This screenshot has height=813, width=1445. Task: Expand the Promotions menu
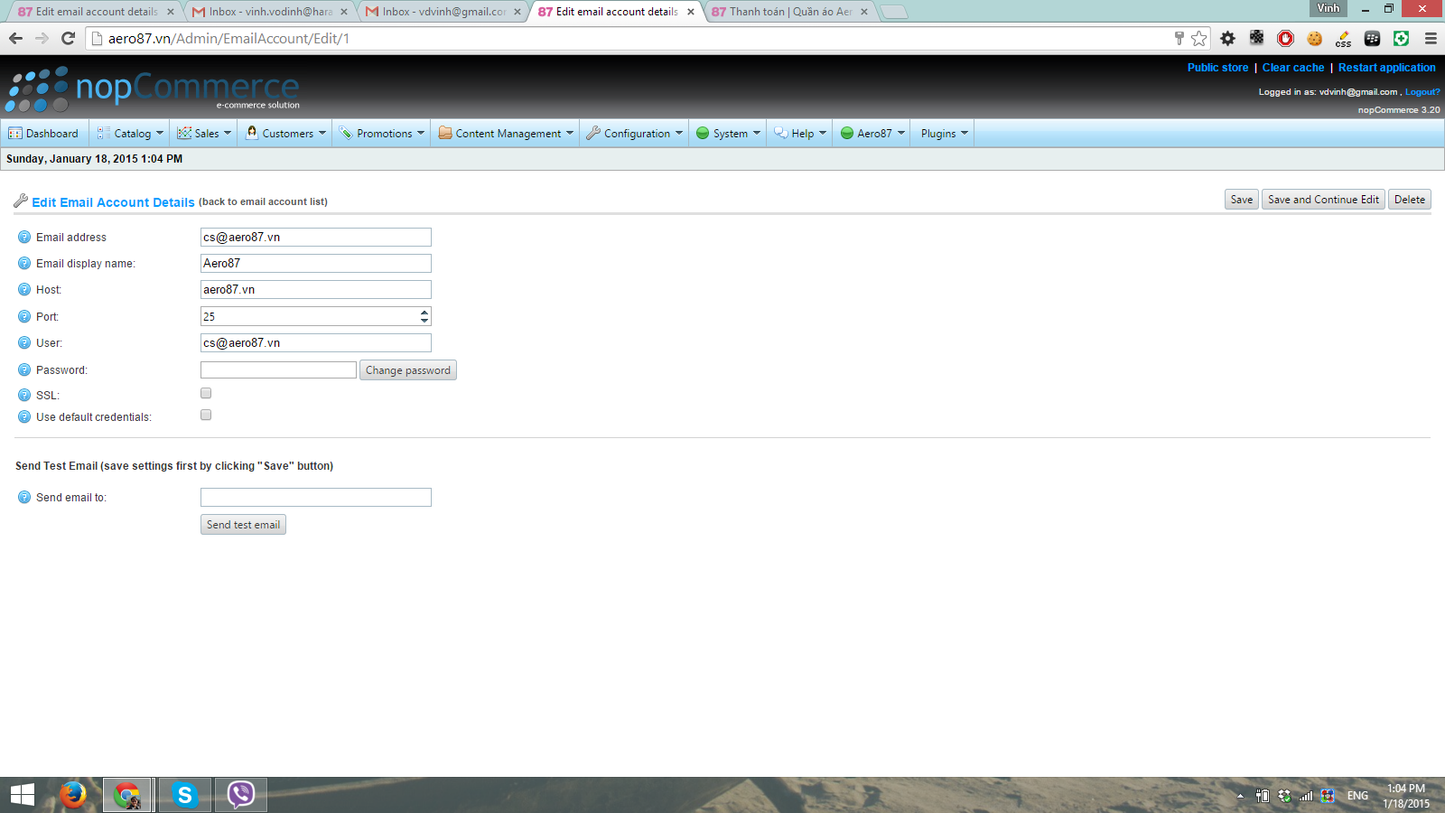point(381,133)
